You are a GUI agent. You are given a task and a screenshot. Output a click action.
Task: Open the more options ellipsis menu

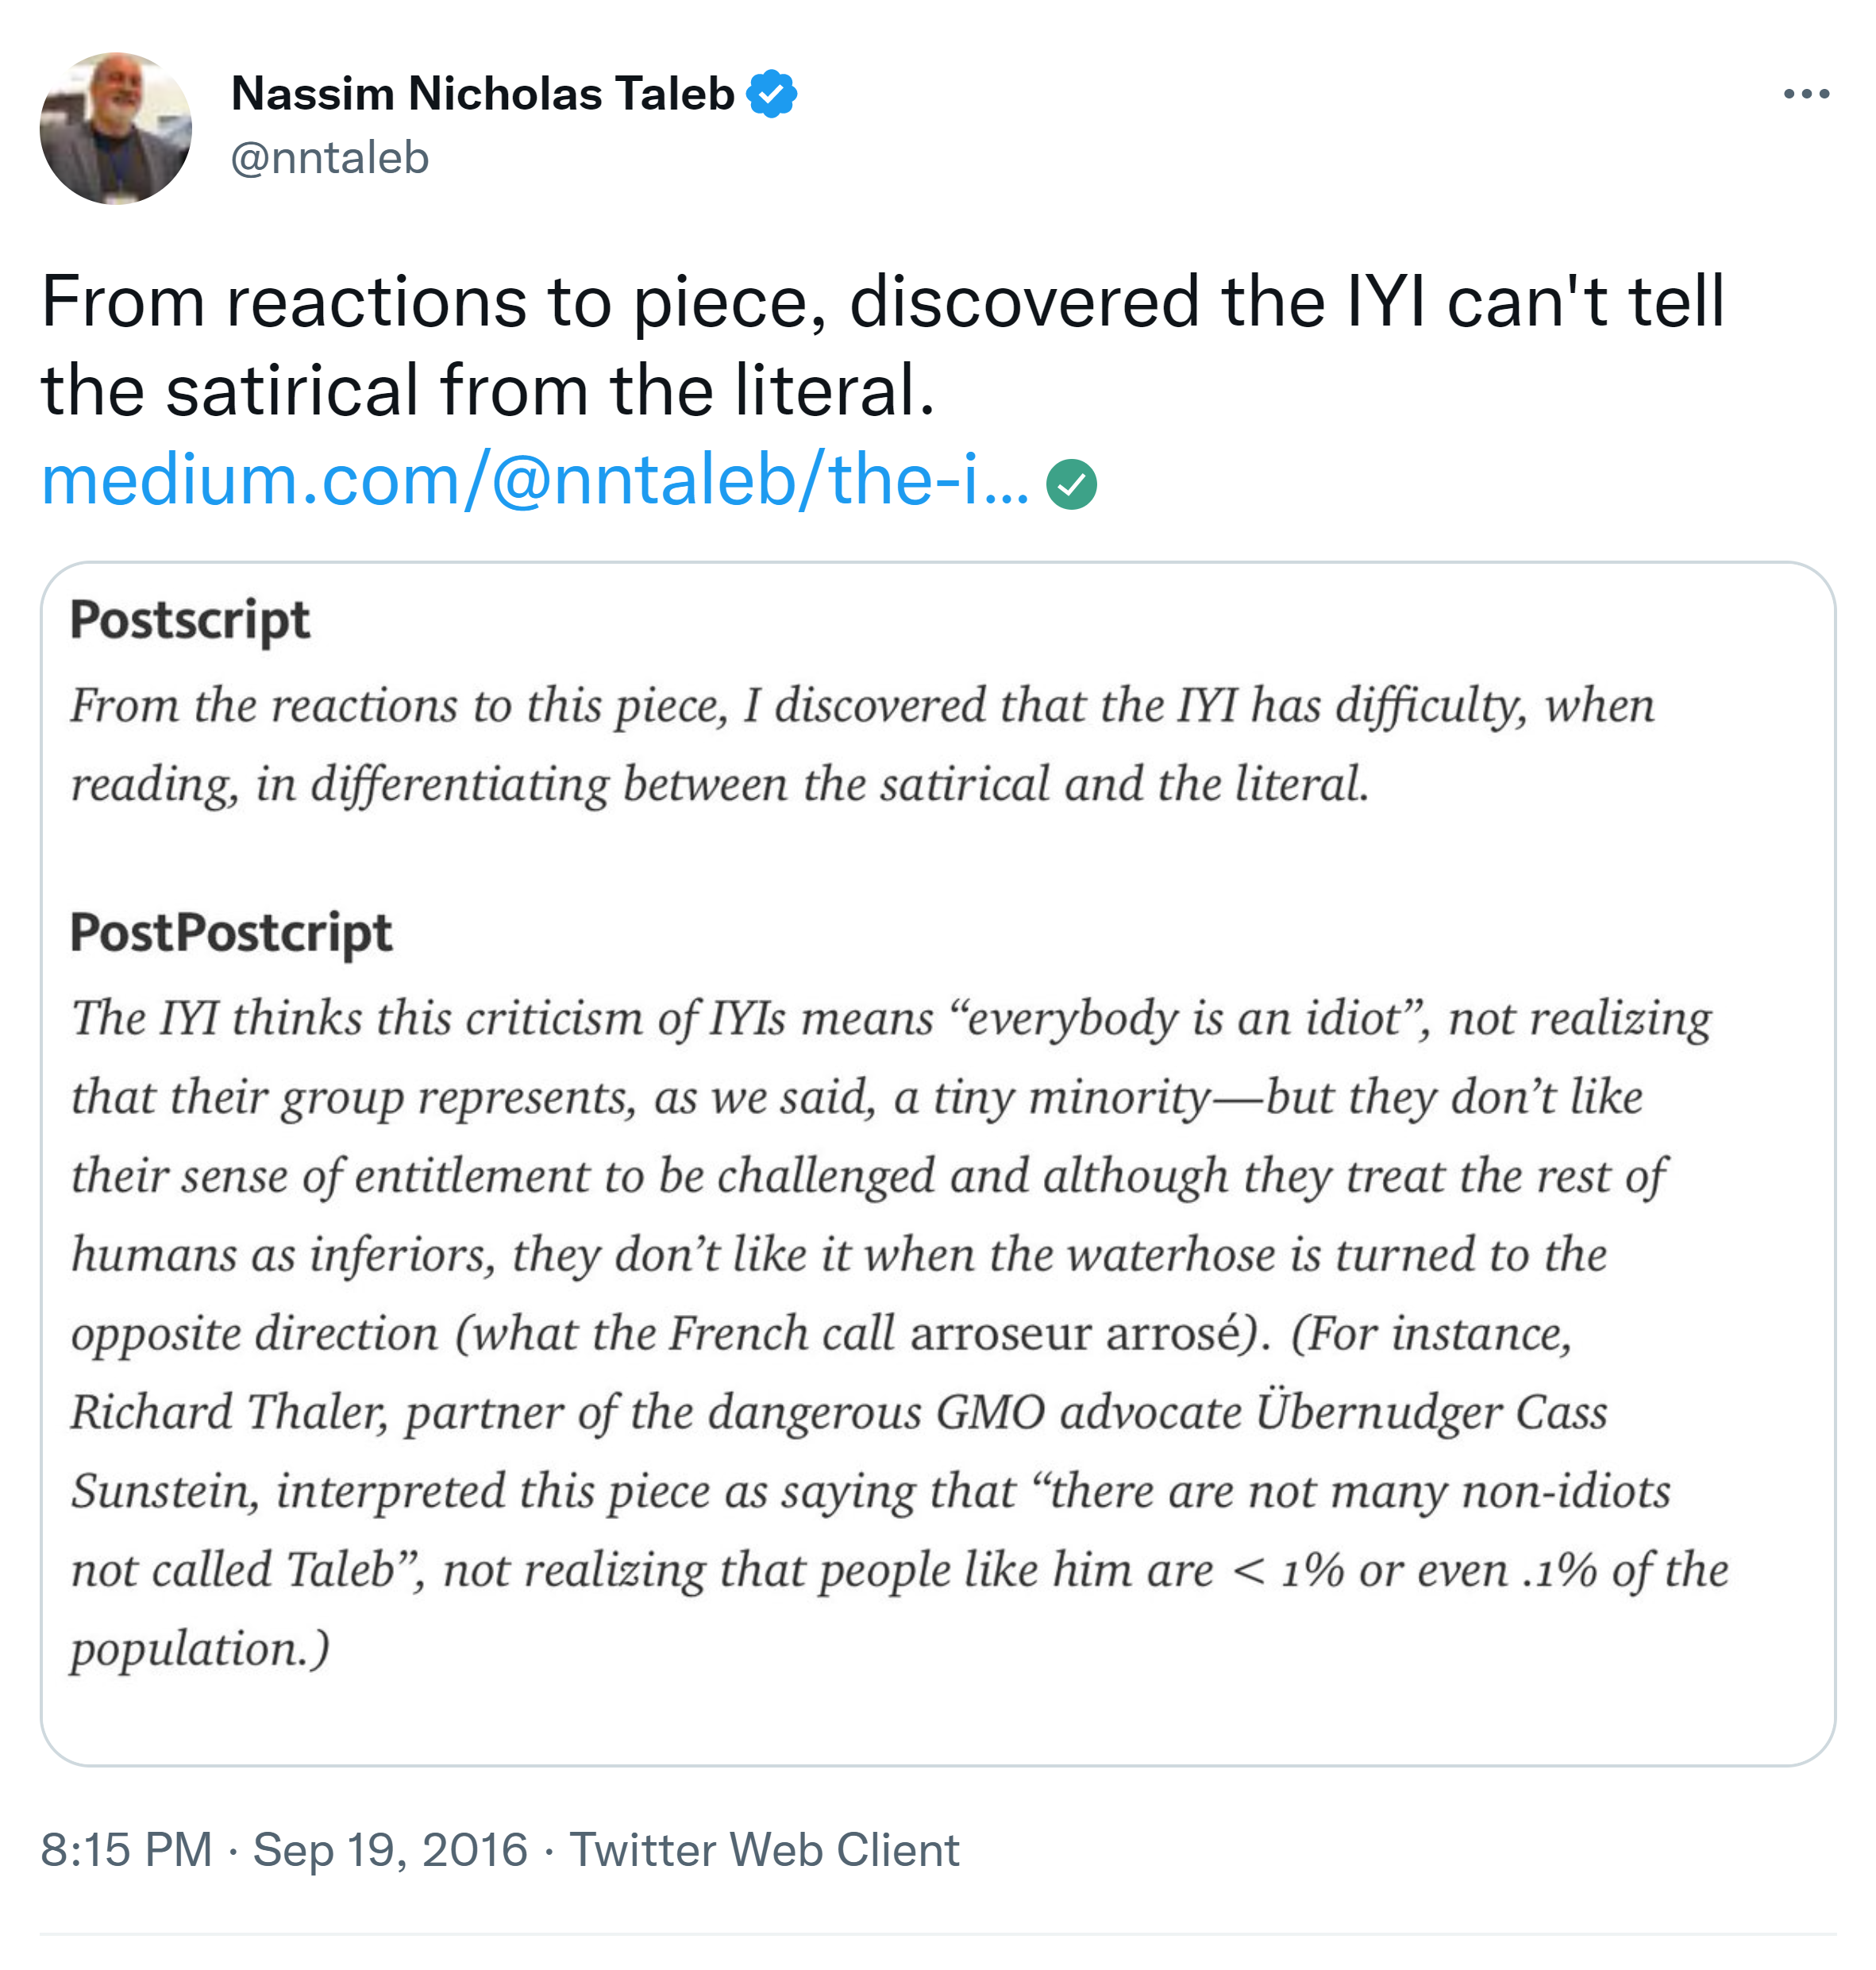coord(1805,94)
